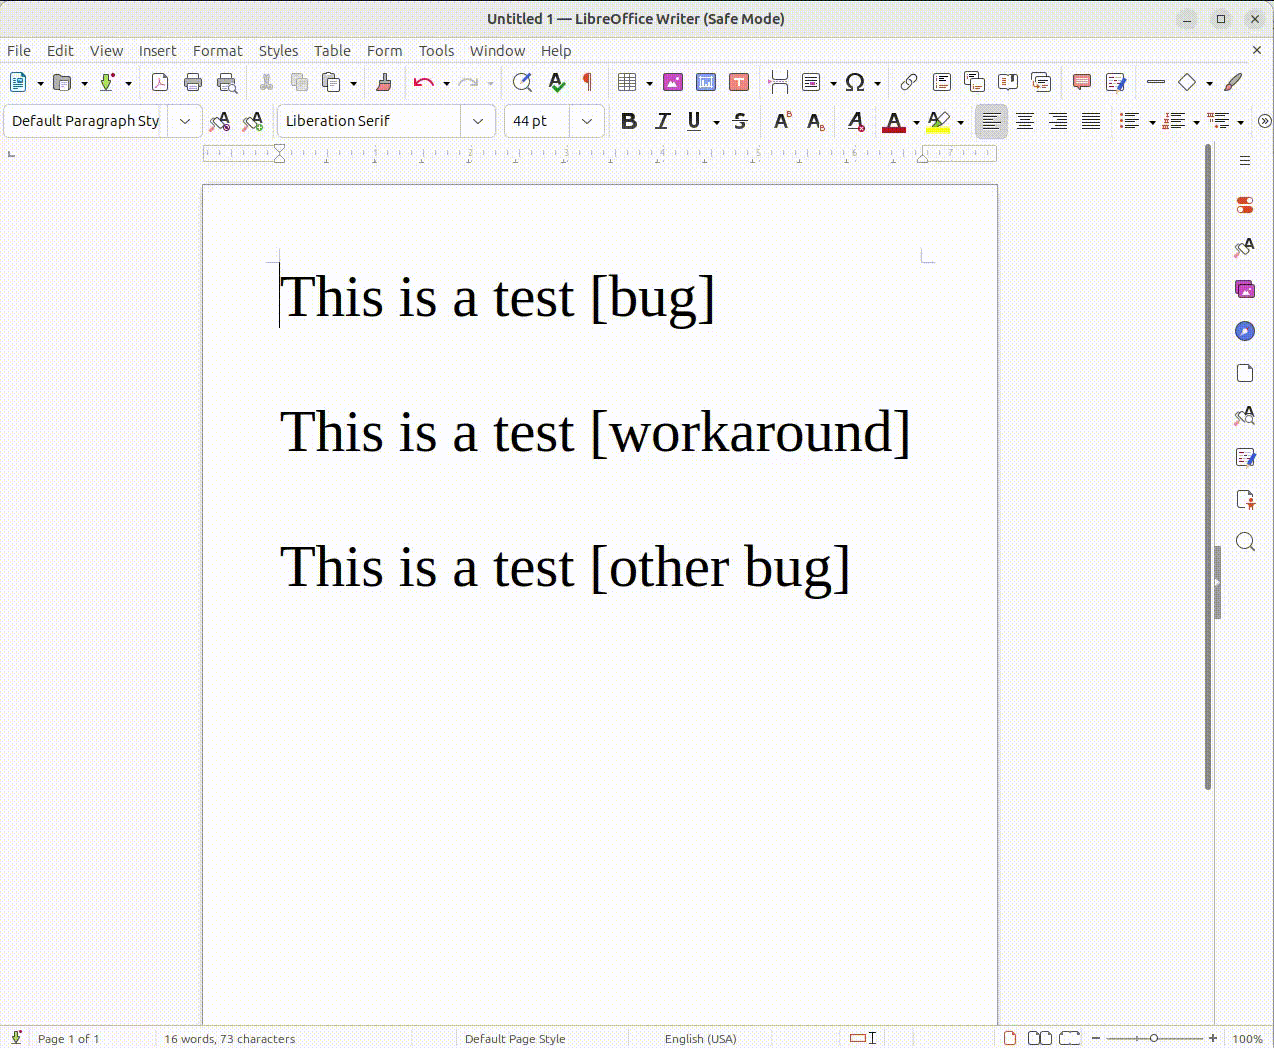The image size is (1274, 1048).
Task: Click the Print document icon
Action: click(x=193, y=83)
